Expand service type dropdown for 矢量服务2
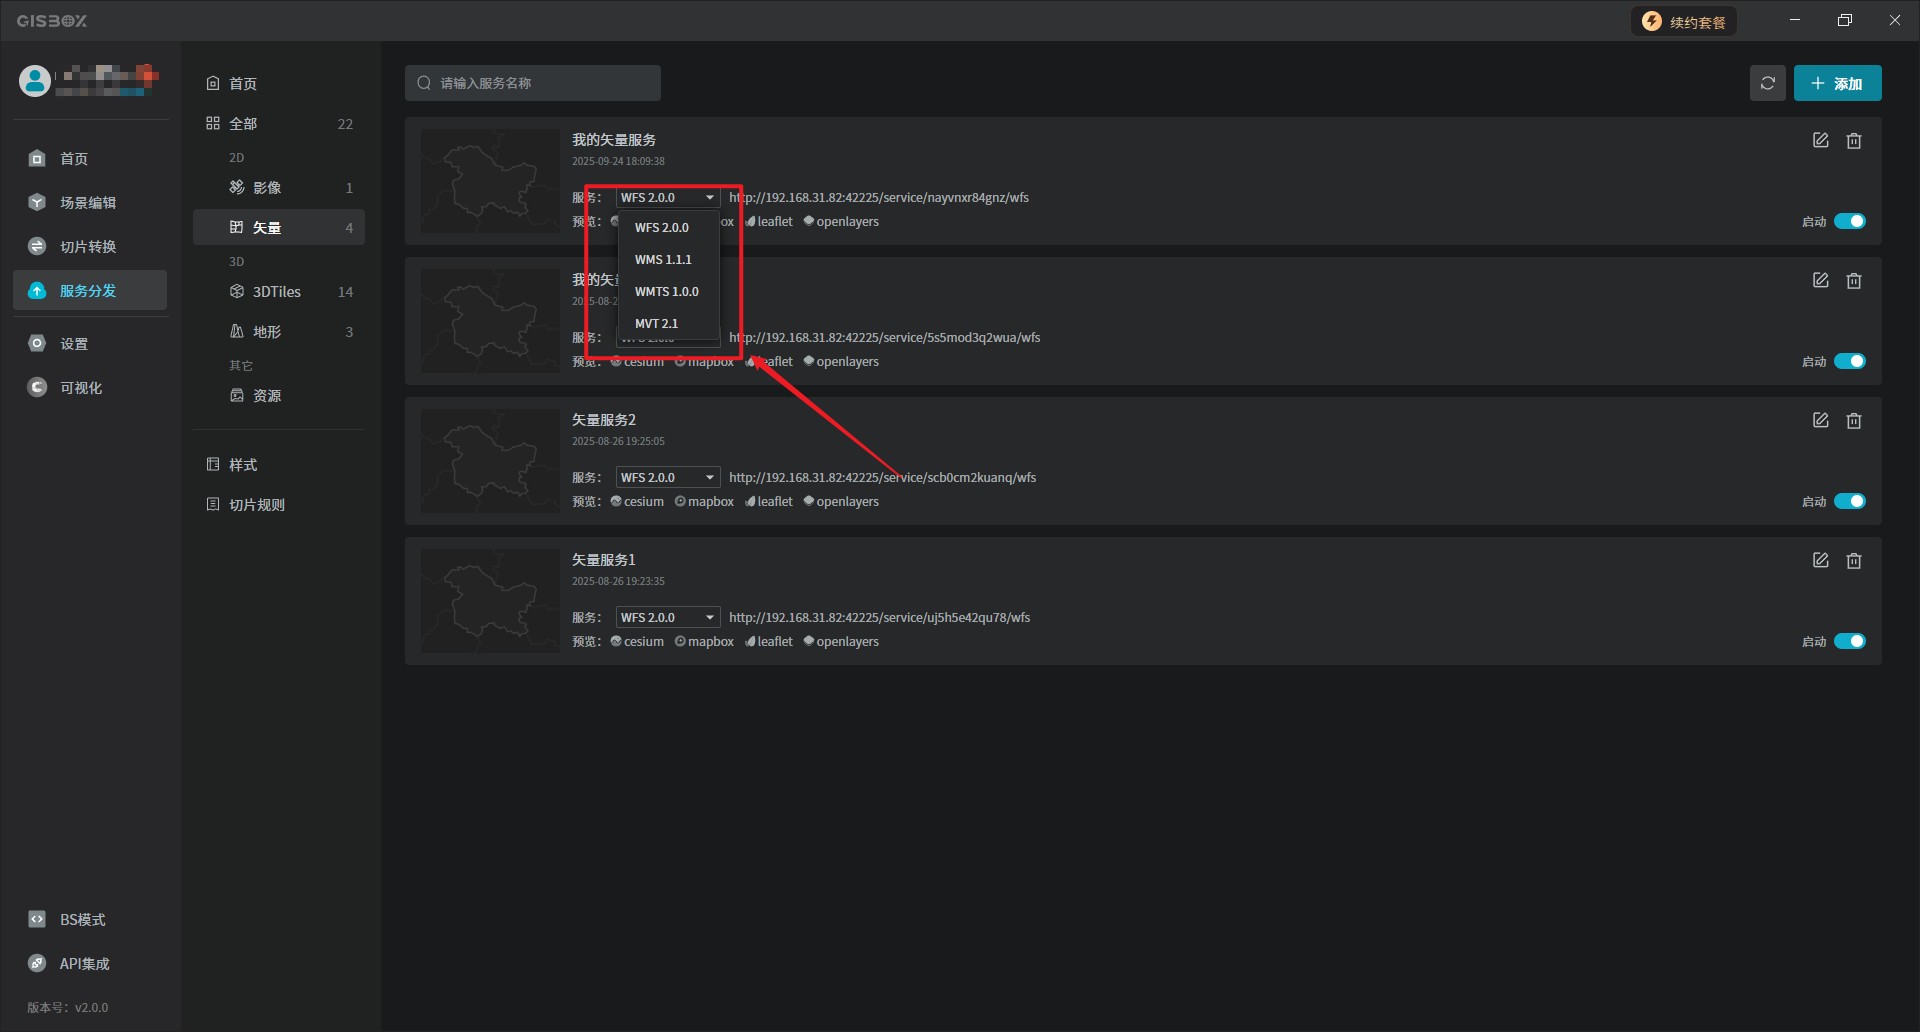Image resolution: width=1920 pixels, height=1032 pixels. [x=667, y=478]
